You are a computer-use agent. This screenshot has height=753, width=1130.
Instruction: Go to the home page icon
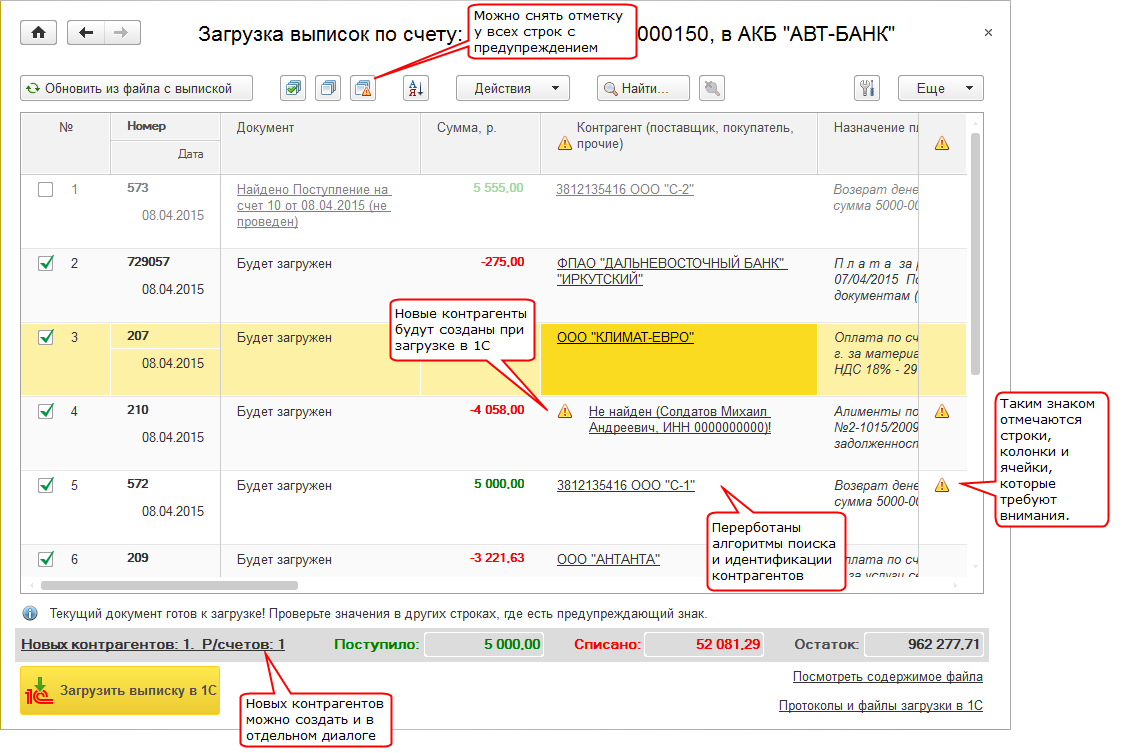point(39,32)
